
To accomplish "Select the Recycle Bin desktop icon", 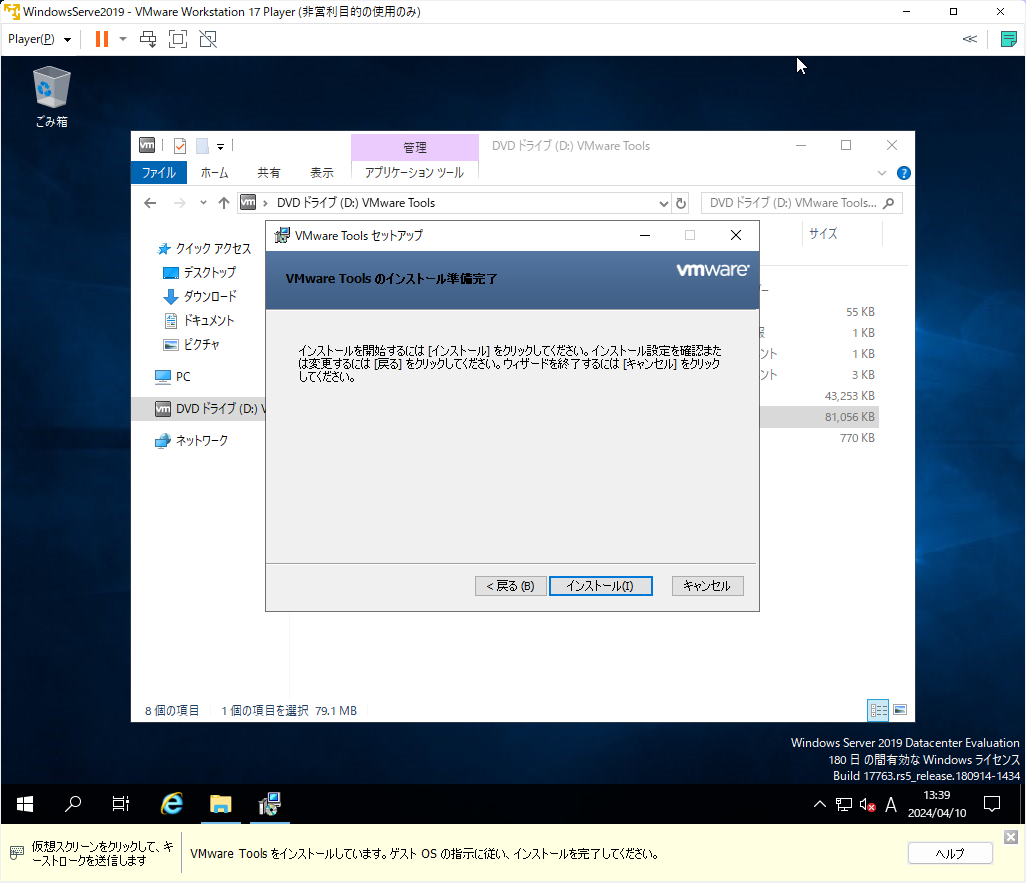I will [52, 96].
